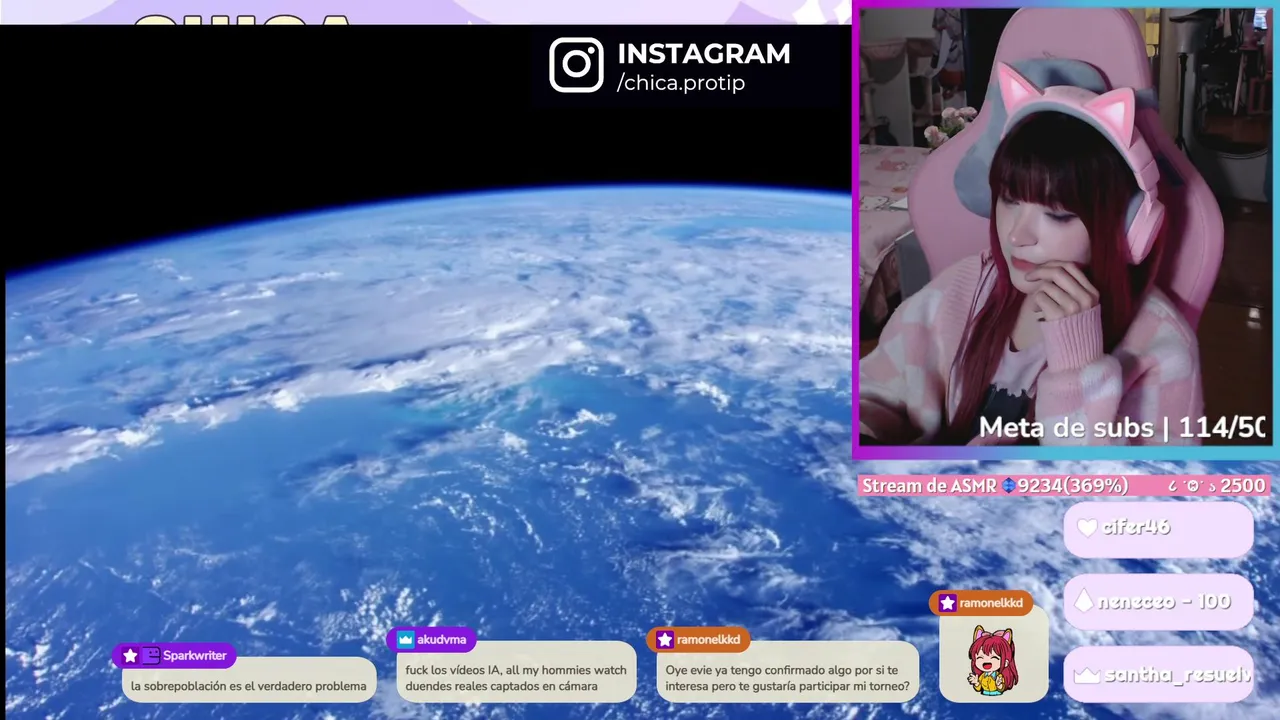Click the Meta de subs counter
This screenshot has width=1280, height=720.
click(1122, 428)
